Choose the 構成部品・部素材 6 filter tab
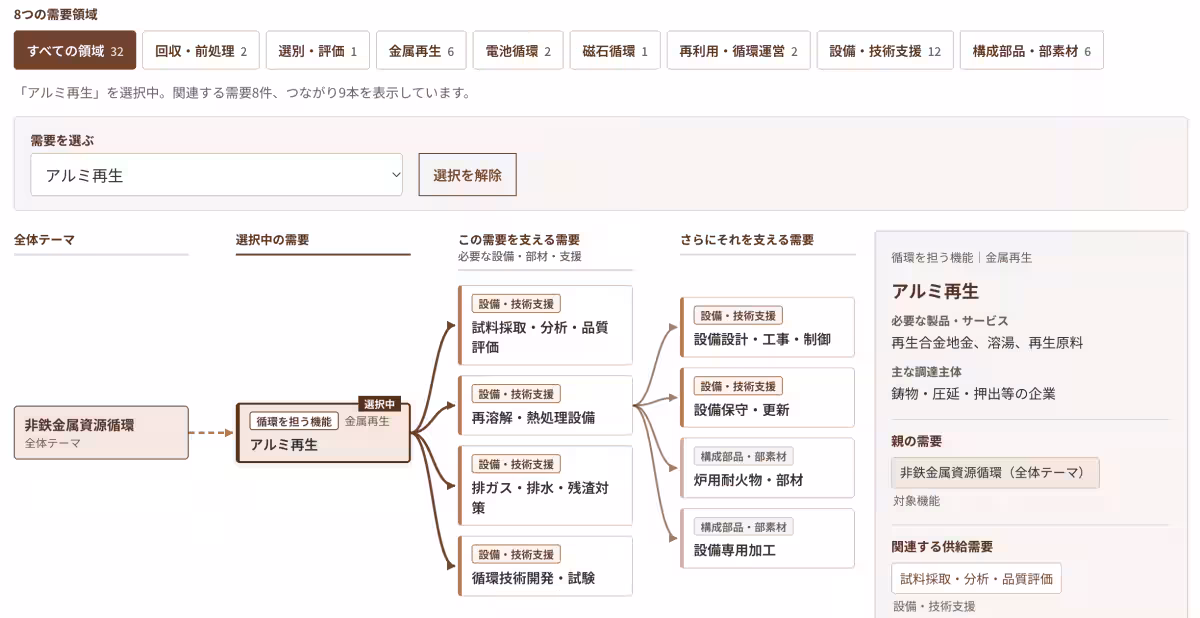This screenshot has height=618, width=1200. 1031,50
